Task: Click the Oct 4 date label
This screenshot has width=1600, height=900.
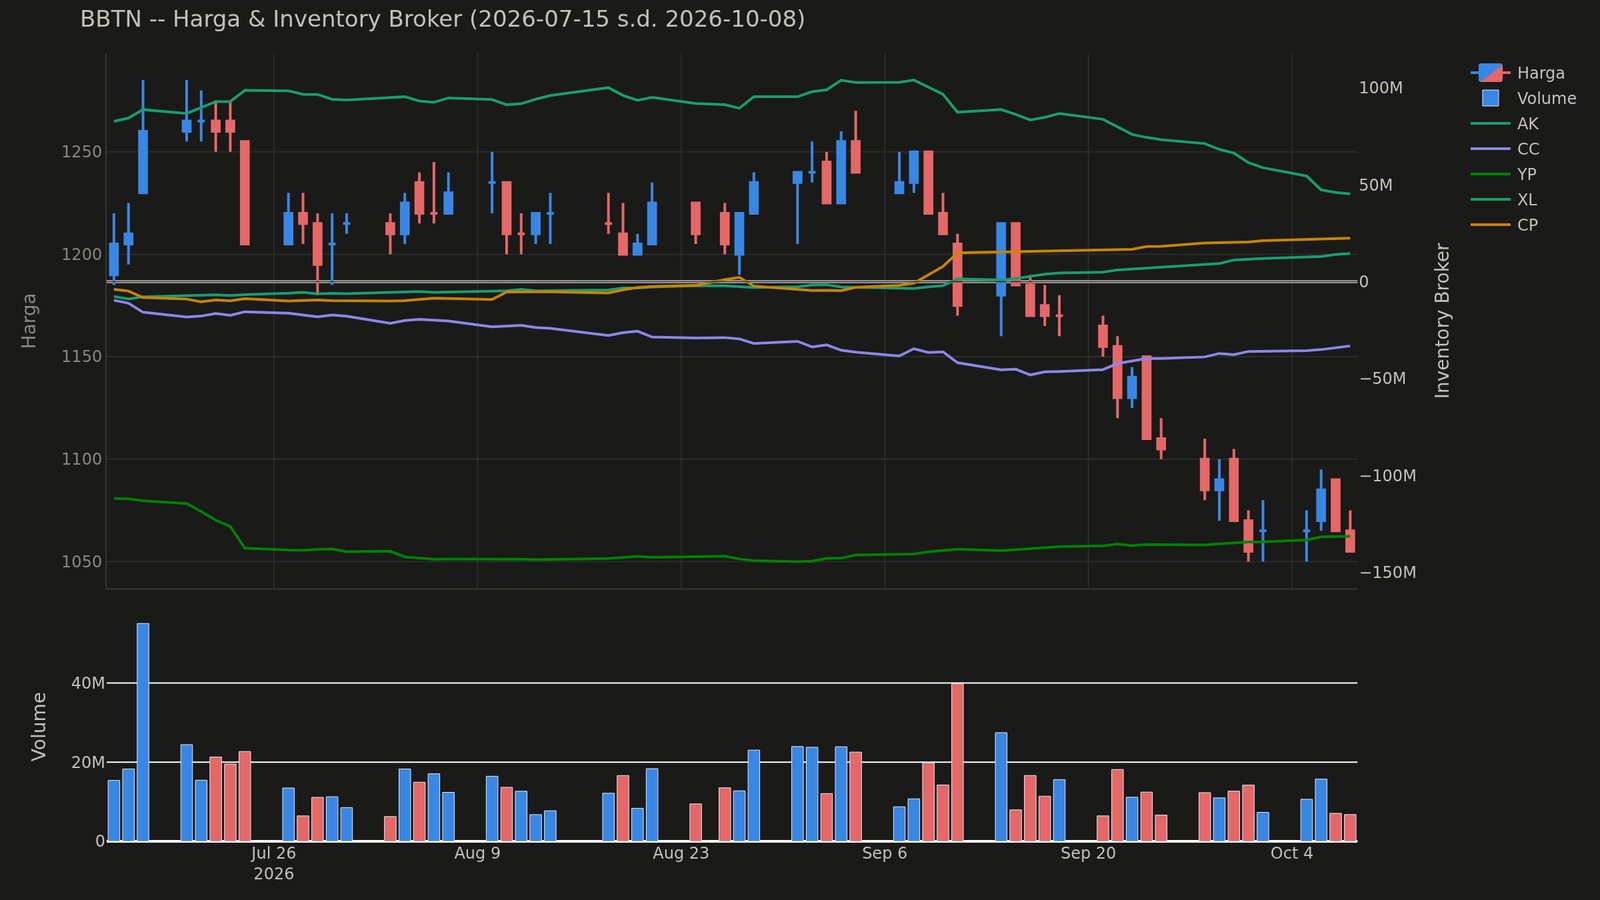Action: click(x=1292, y=853)
